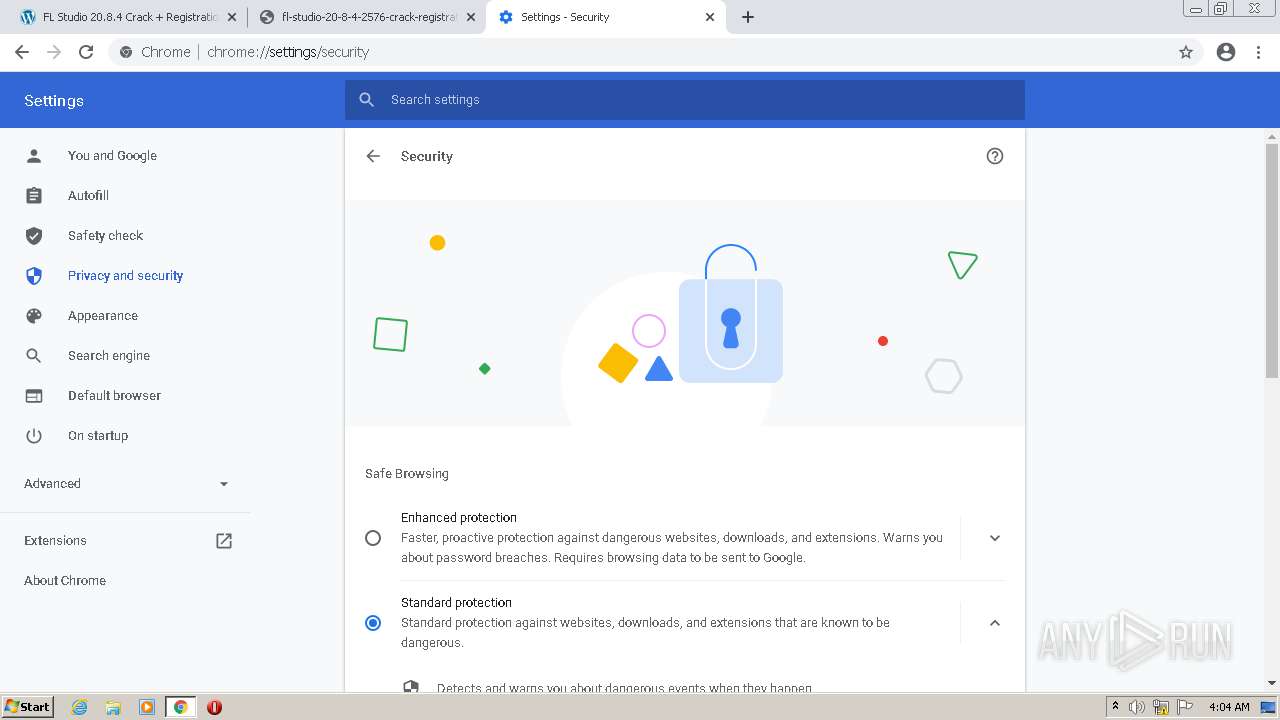Reload the page with the refresh icon
1280x720 pixels.
point(86,52)
